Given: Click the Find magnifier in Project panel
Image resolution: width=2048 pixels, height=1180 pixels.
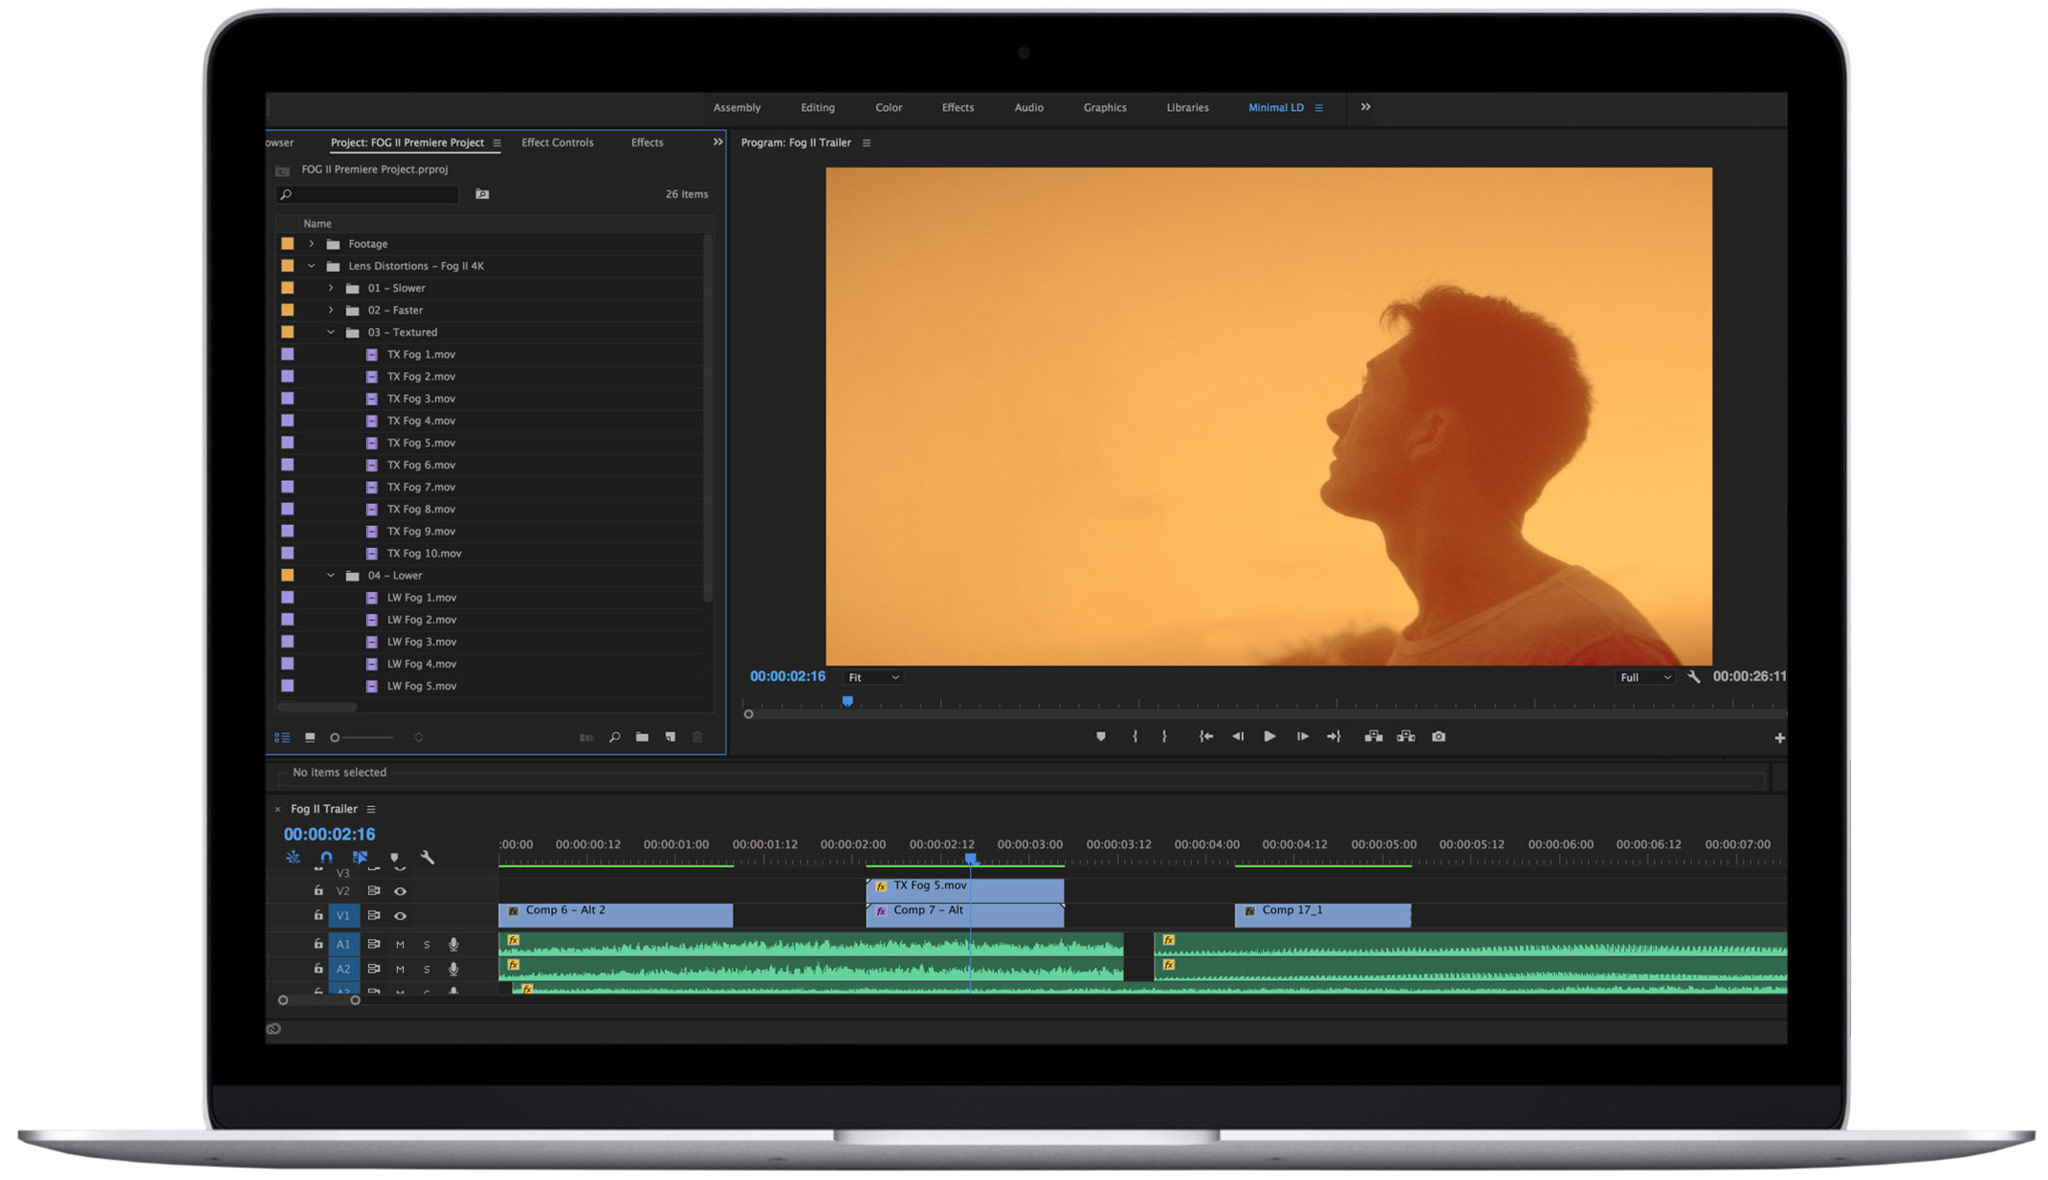Looking at the screenshot, I should pyautogui.click(x=615, y=738).
